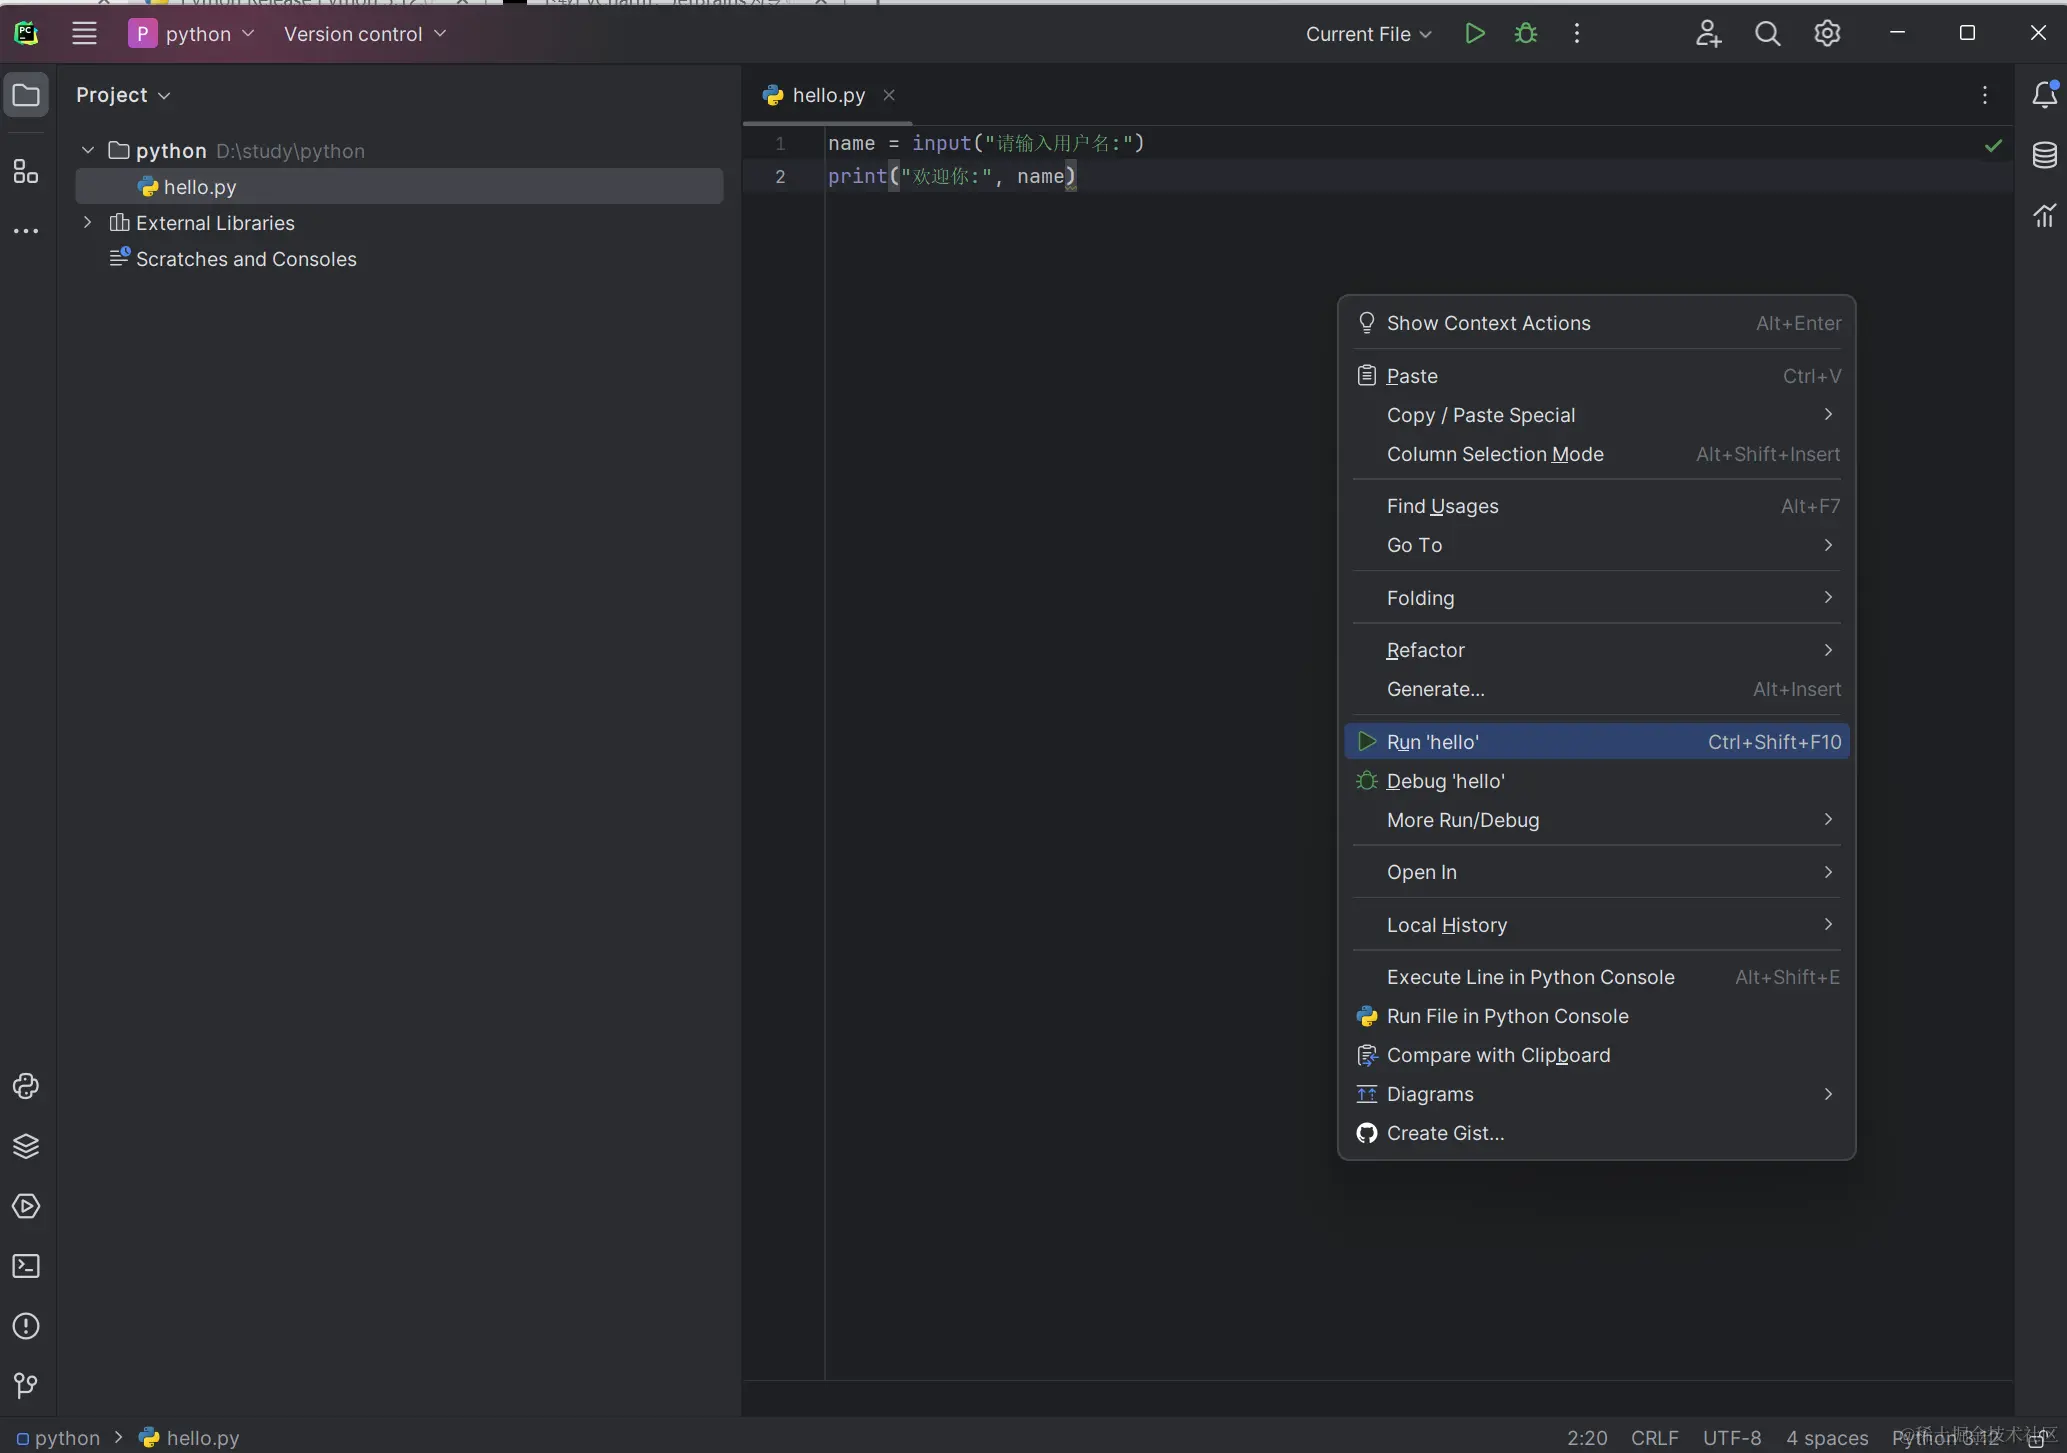2067x1453 pixels.
Task: Close the hello.py editor tab
Action: coord(889,95)
